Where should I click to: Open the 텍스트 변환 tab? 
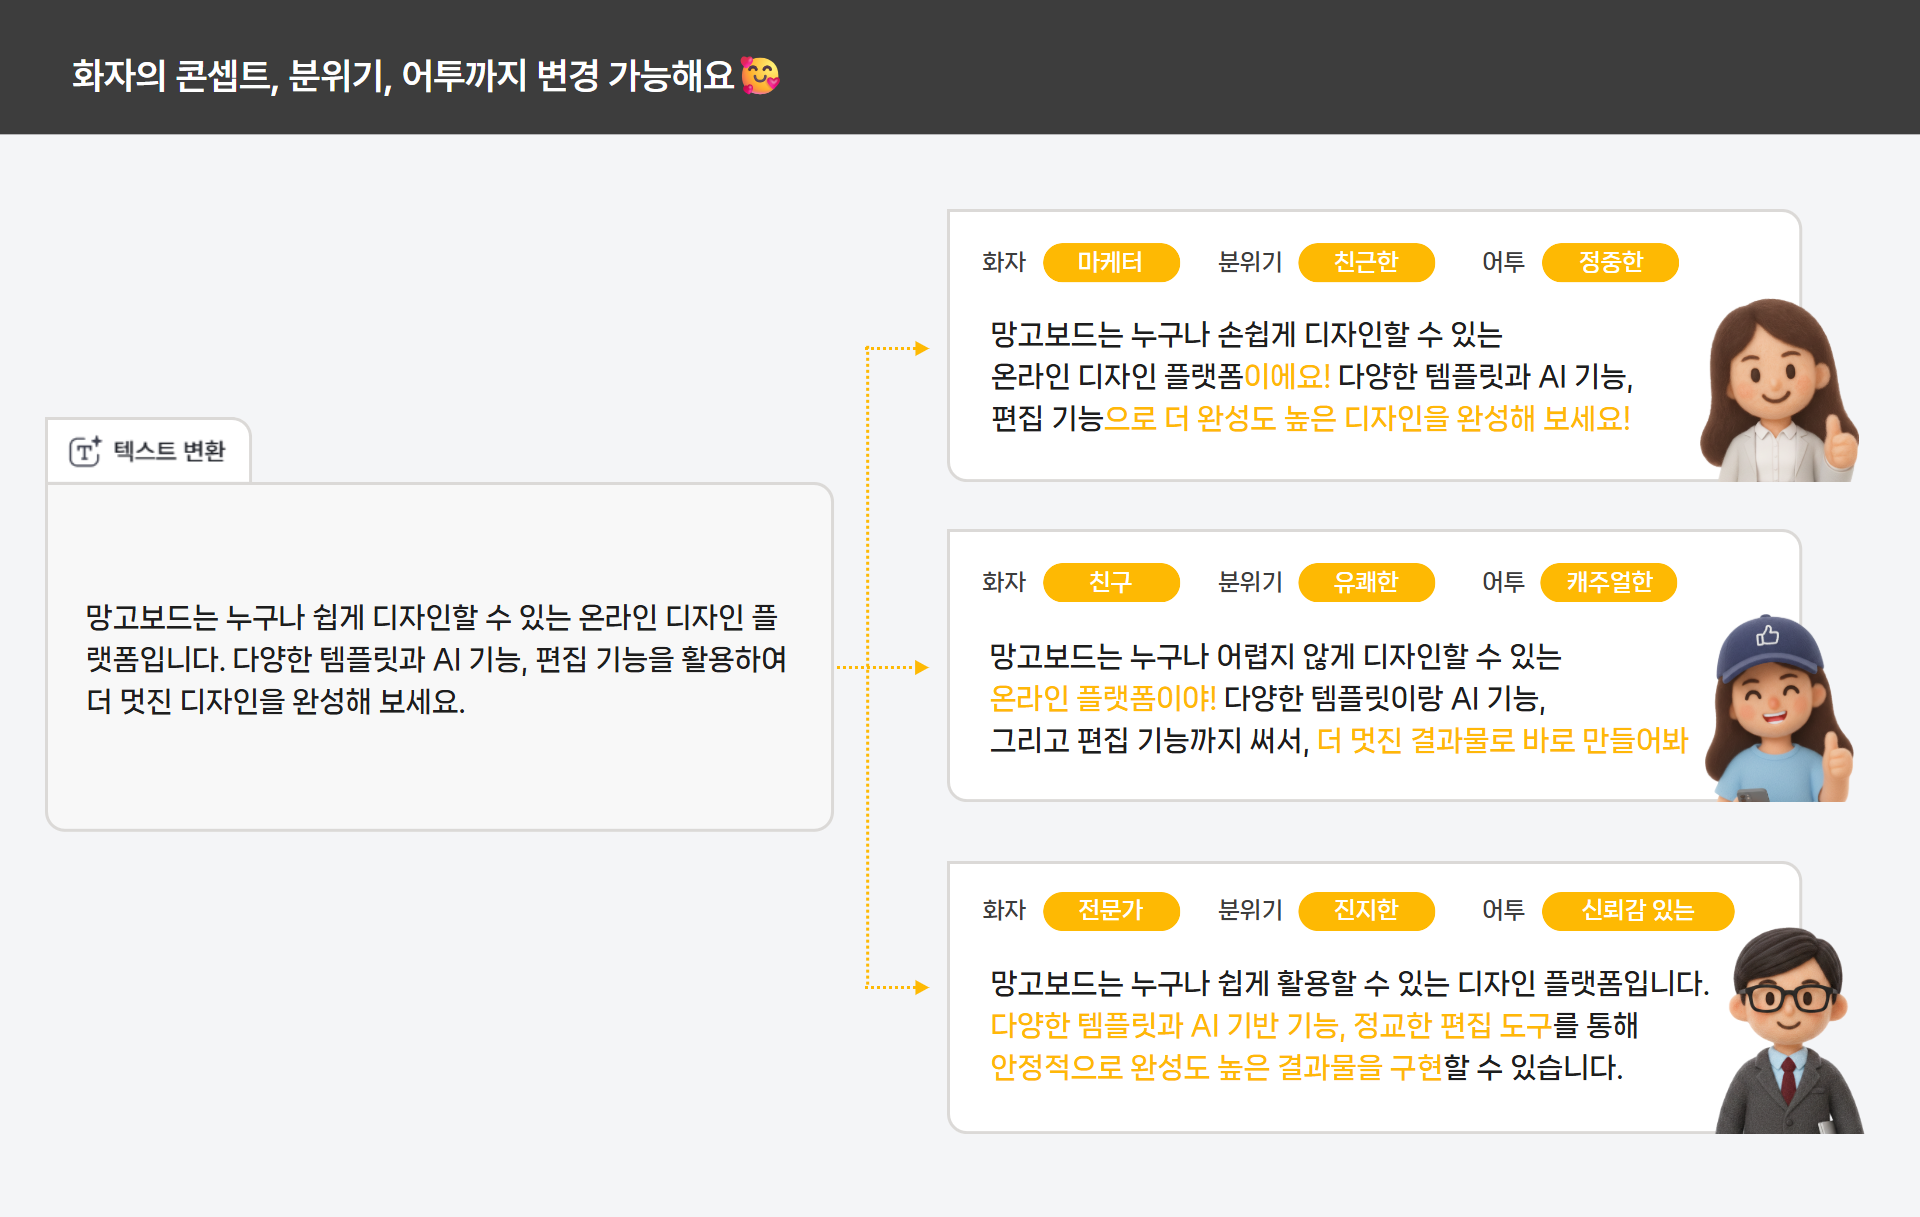tap(148, 451)
